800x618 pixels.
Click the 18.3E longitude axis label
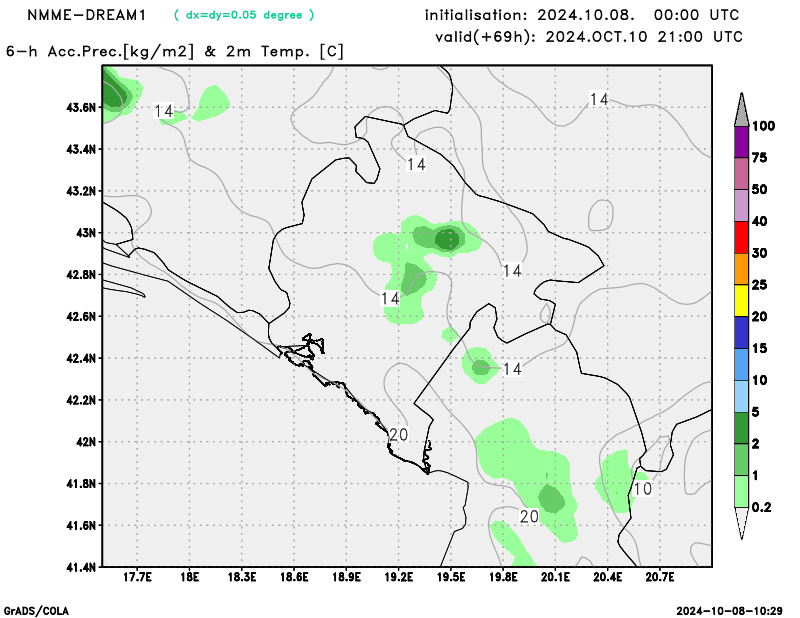pos(241,577)
